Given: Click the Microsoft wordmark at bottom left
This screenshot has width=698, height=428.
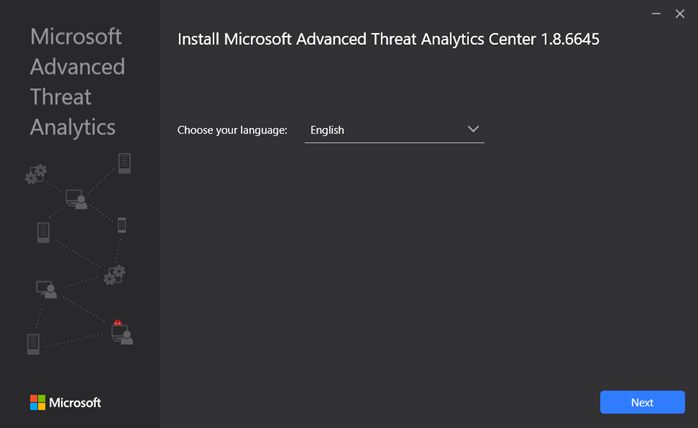Looking at the screenshot, I should pyautogui.click(x=75, y=403).
